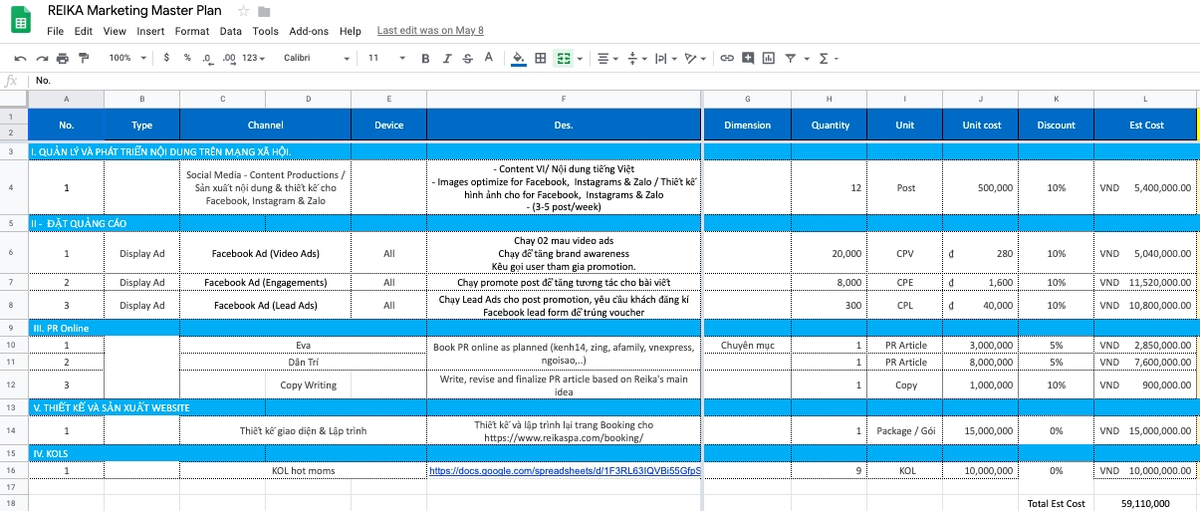The height and width of the screenshot is (511, 1200).
Task: Open the fill color tool
Action: pyautogui.click(x=518, y=58)
